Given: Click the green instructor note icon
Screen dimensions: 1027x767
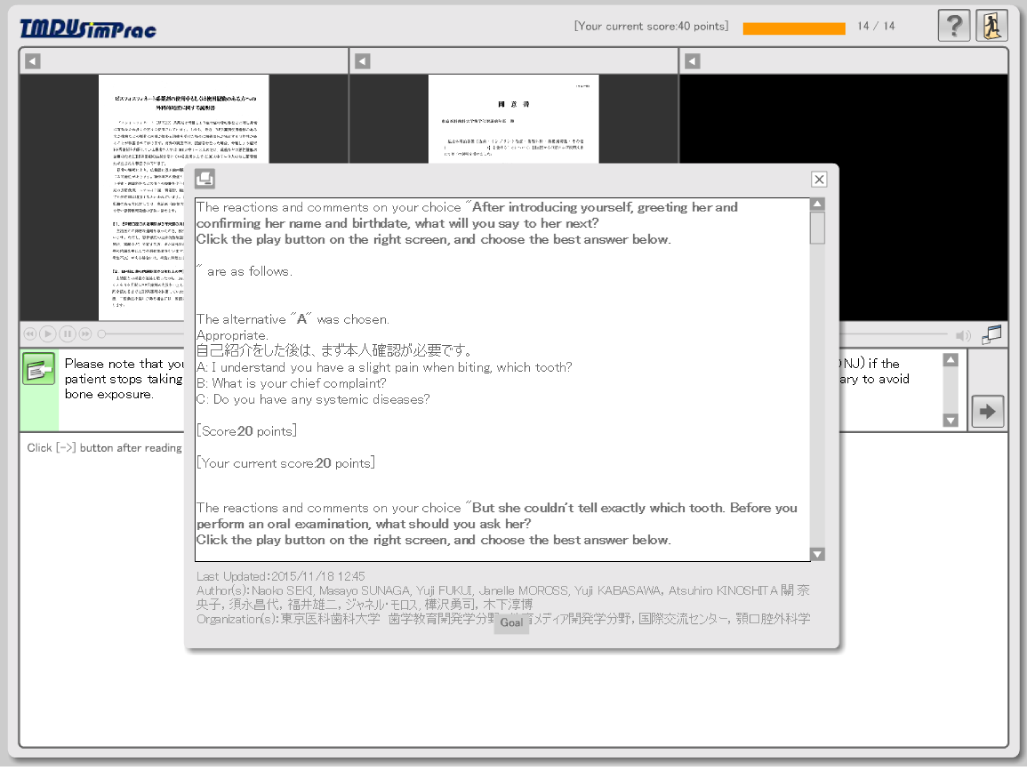Looking at the screenshot, I should coord(39,369).
